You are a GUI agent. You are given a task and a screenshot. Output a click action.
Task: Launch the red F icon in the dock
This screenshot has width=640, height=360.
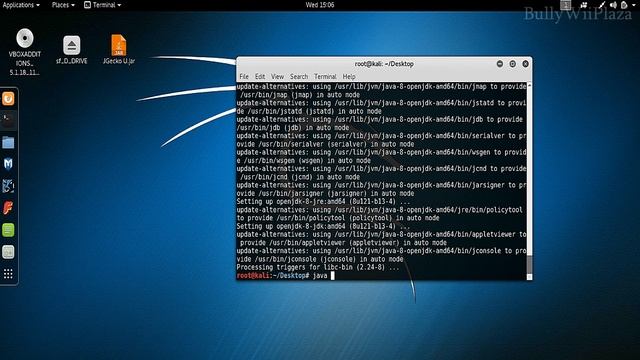point(8,208)
